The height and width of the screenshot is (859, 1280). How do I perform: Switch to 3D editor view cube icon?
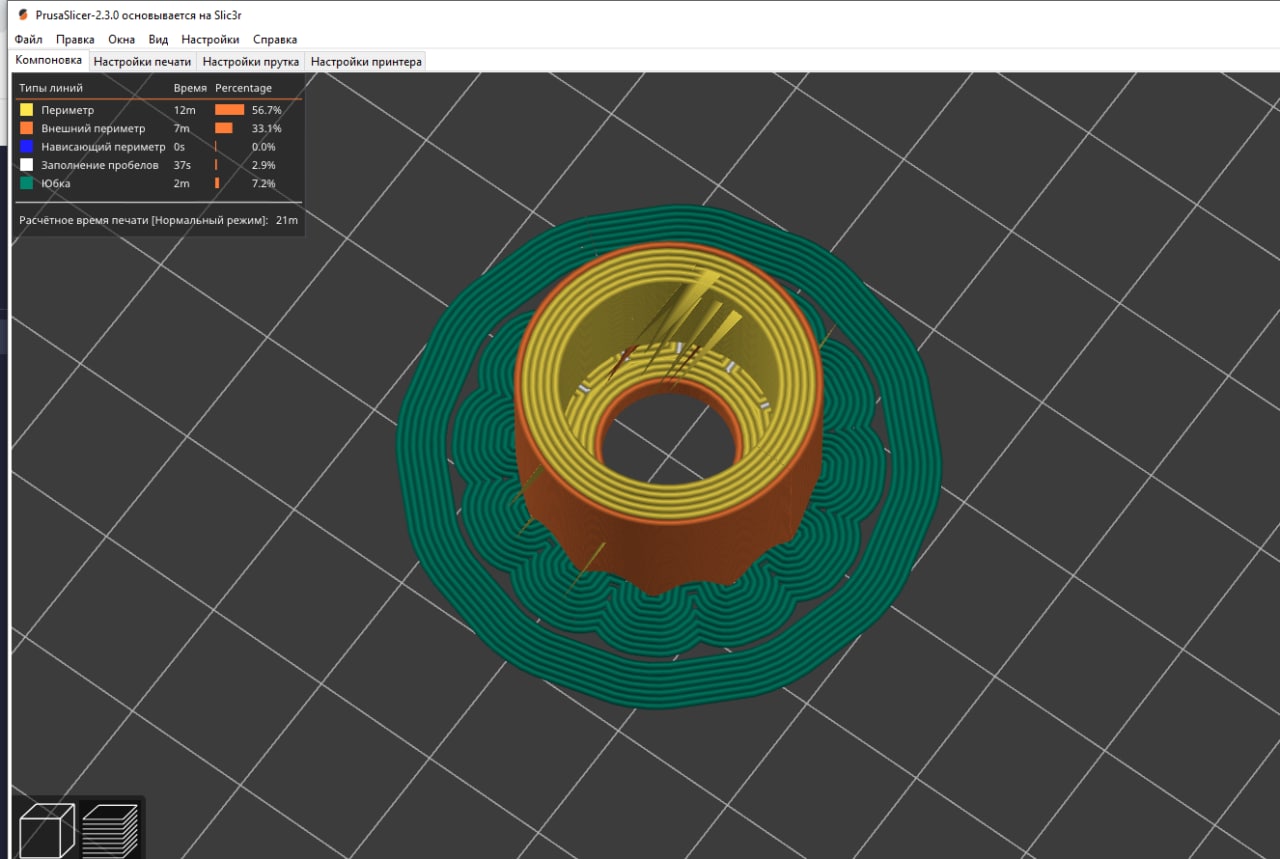tap(47, 829)
